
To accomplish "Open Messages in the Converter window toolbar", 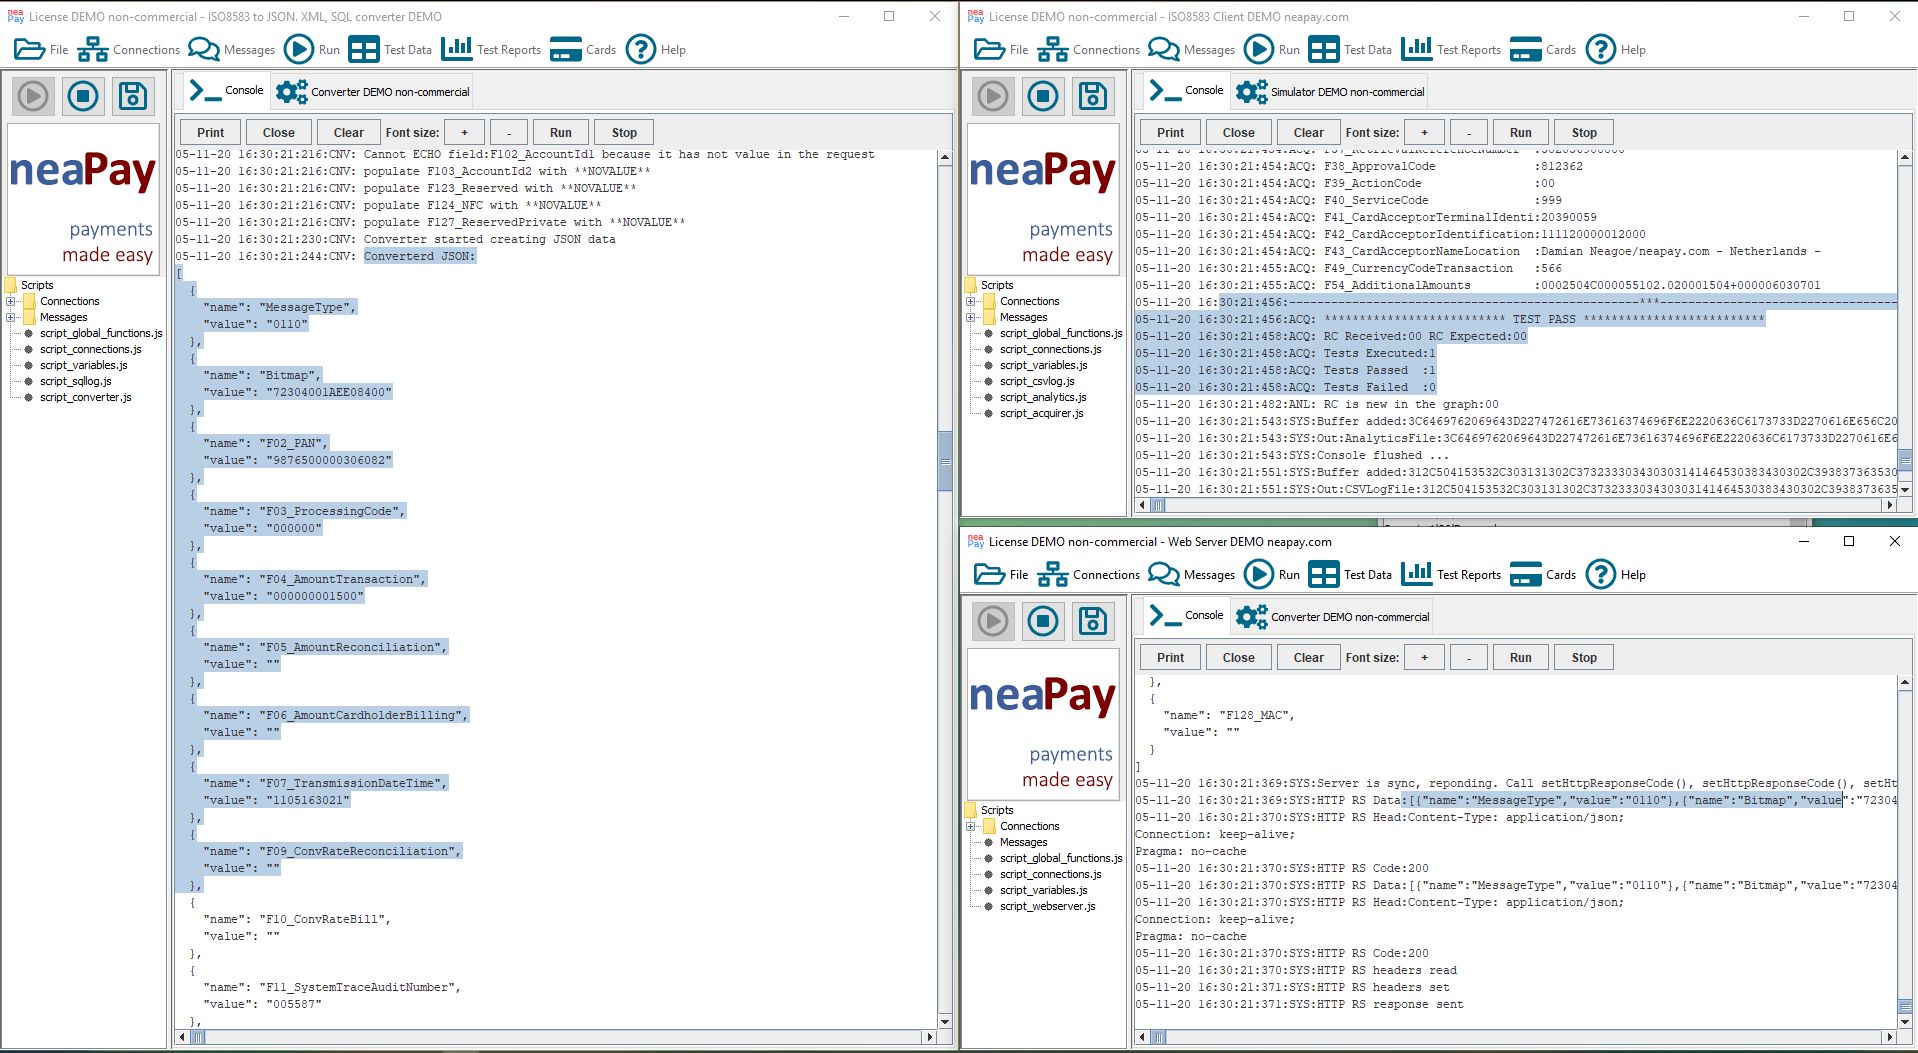I will [231, 49].
